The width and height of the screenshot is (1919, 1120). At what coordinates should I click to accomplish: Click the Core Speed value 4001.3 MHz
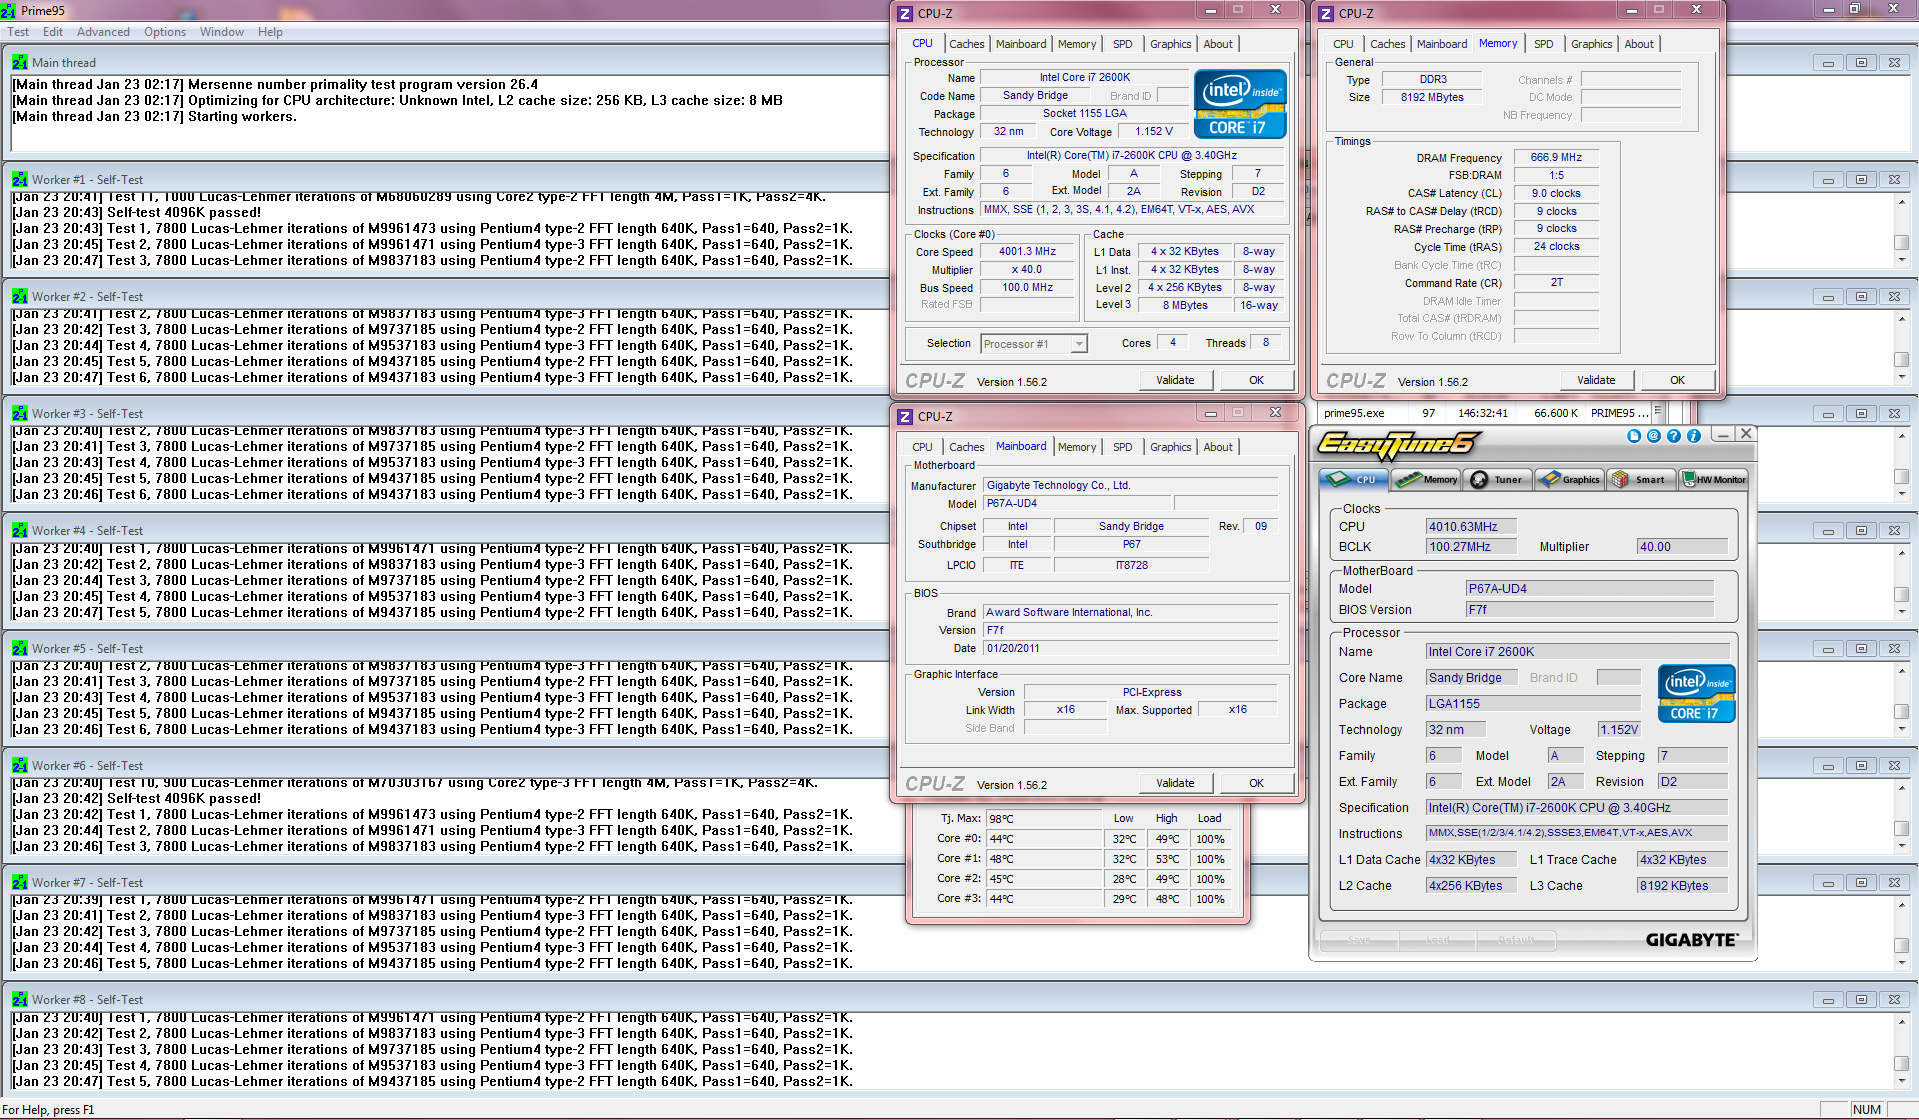pos(1027,252)
